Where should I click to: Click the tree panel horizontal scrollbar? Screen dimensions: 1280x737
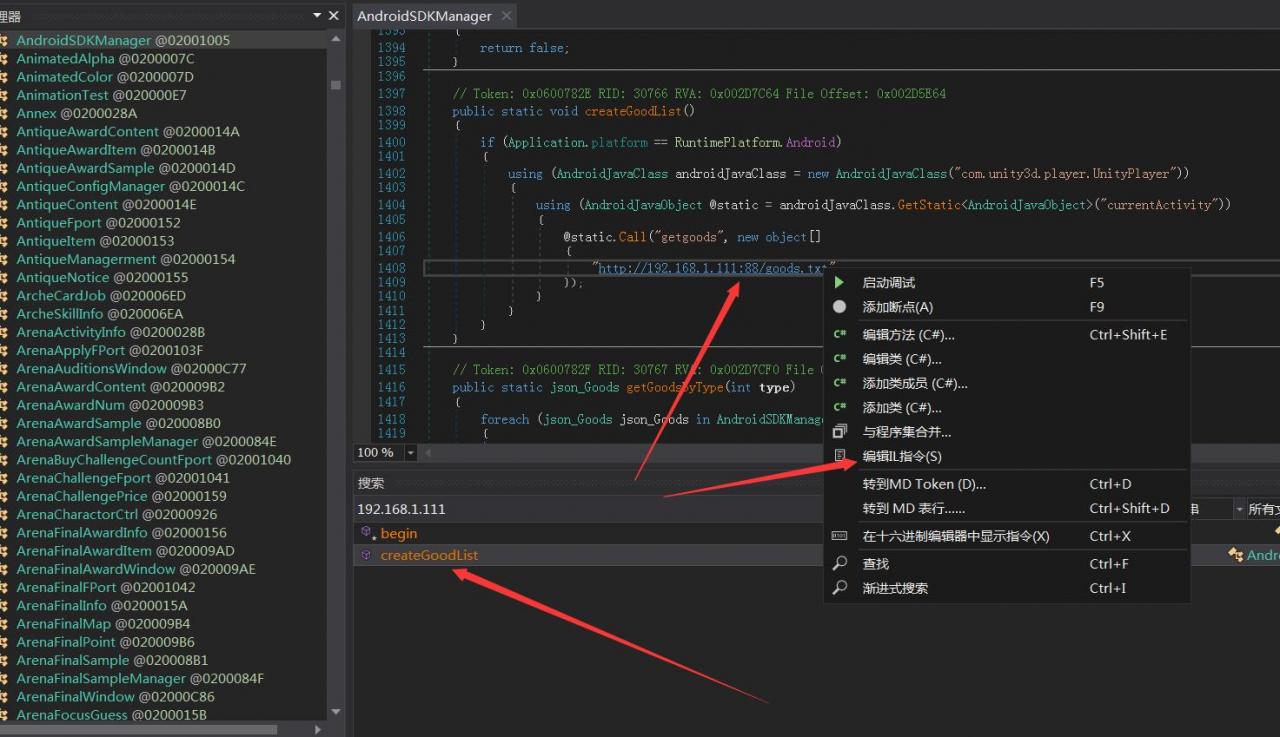tap(138, 729)
